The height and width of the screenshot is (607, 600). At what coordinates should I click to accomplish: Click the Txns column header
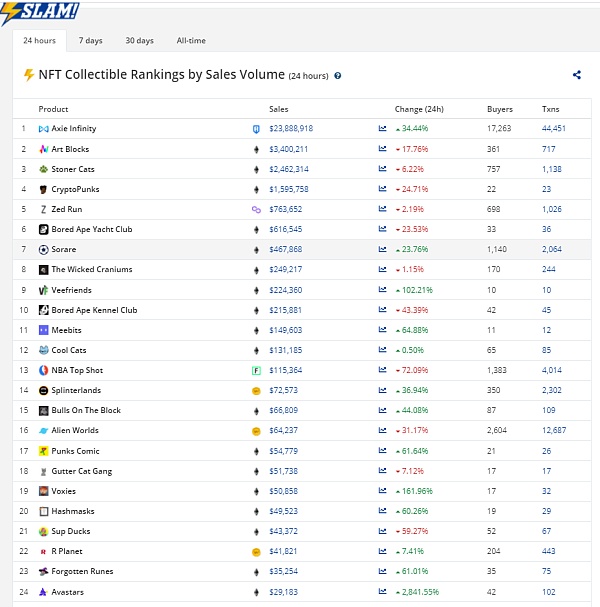[550, 109]
